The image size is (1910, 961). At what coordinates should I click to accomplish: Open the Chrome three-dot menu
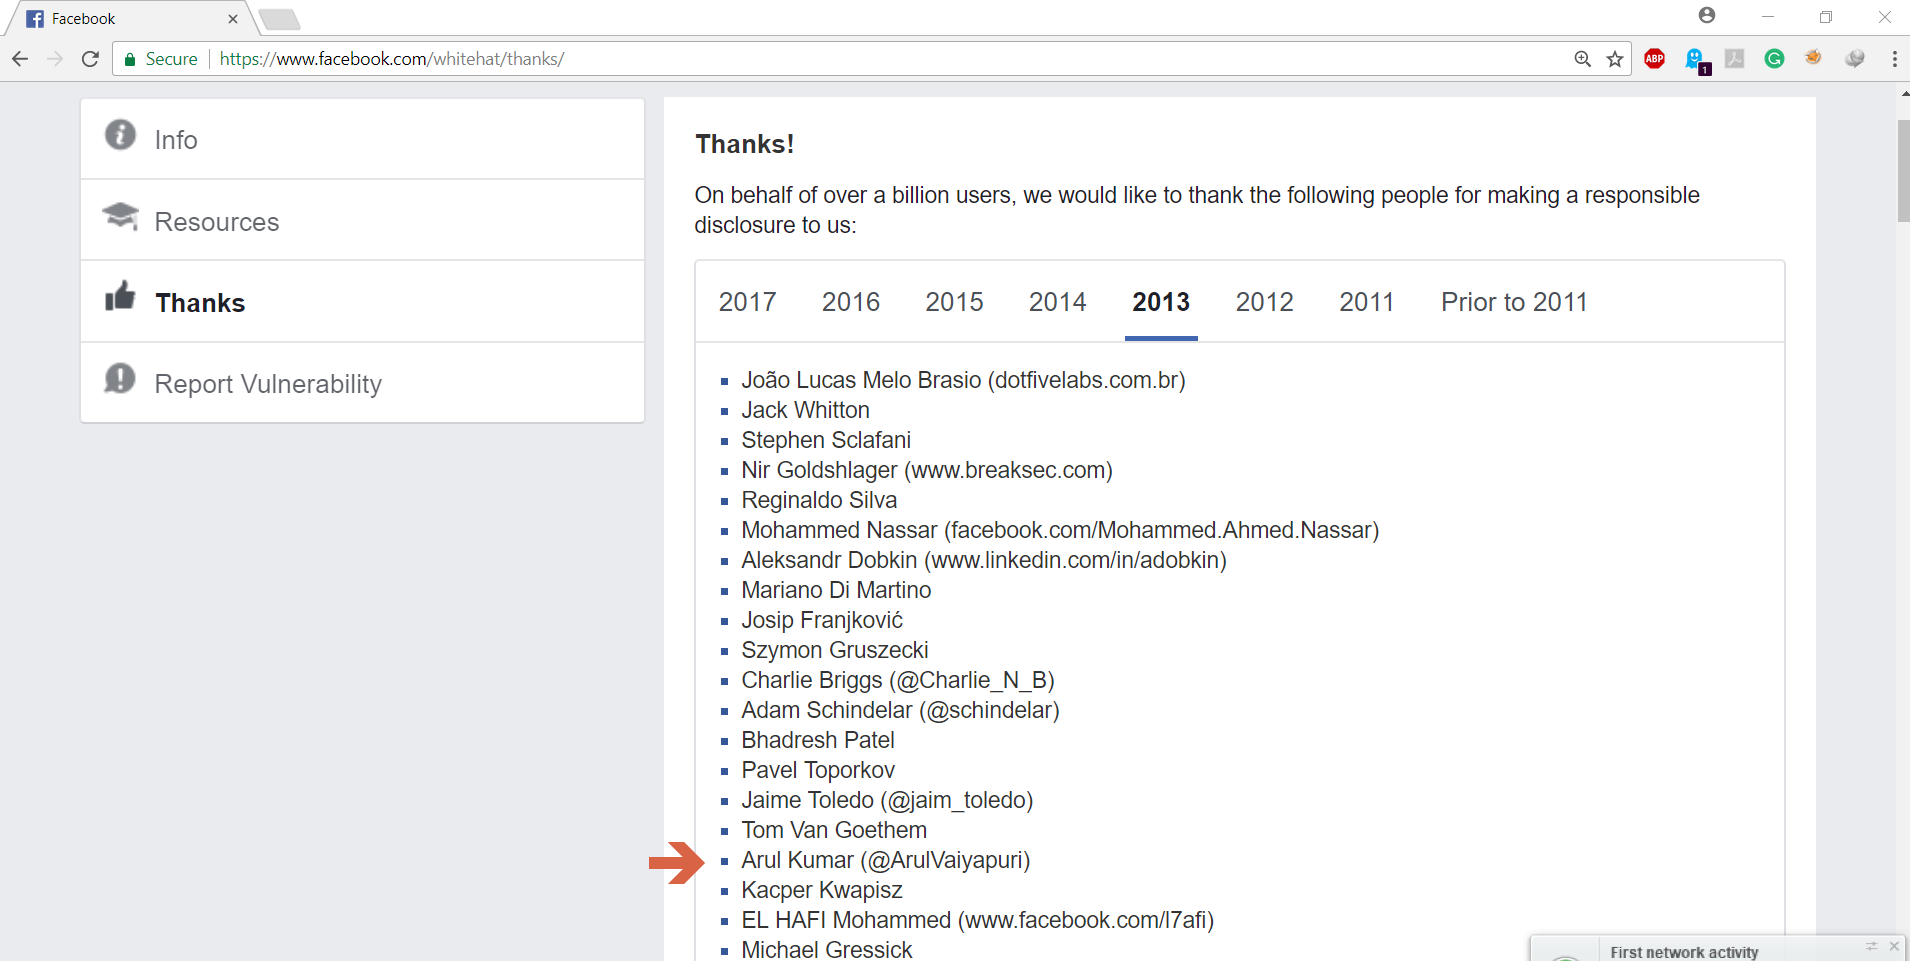[x=1894, y=59]
